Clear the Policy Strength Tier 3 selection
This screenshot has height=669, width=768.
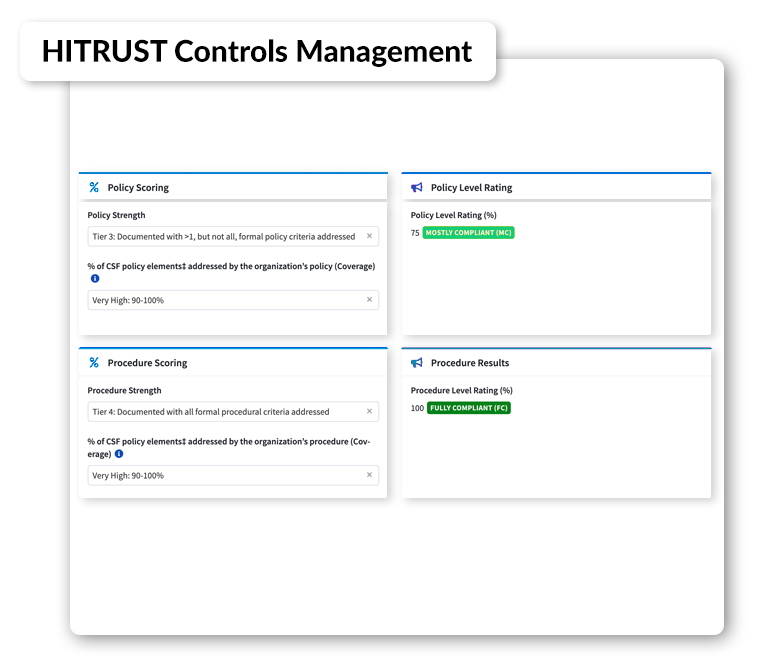(x=369, y=236)
